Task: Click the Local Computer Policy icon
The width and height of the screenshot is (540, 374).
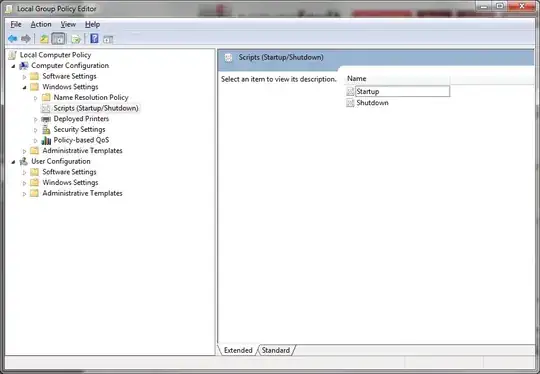Action: [x=12, y=55]
